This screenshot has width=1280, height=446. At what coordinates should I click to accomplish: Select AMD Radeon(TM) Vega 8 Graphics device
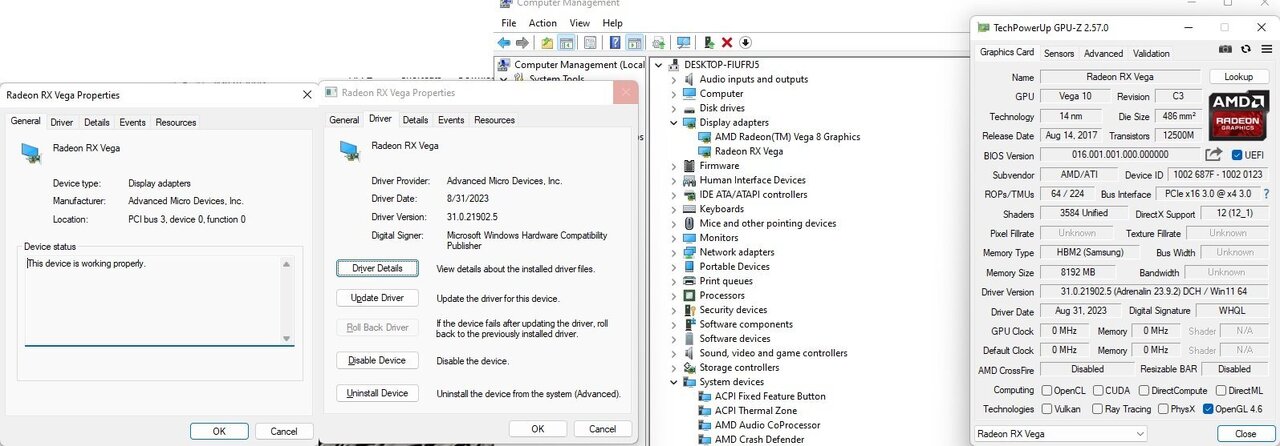(x=786, y=137)
